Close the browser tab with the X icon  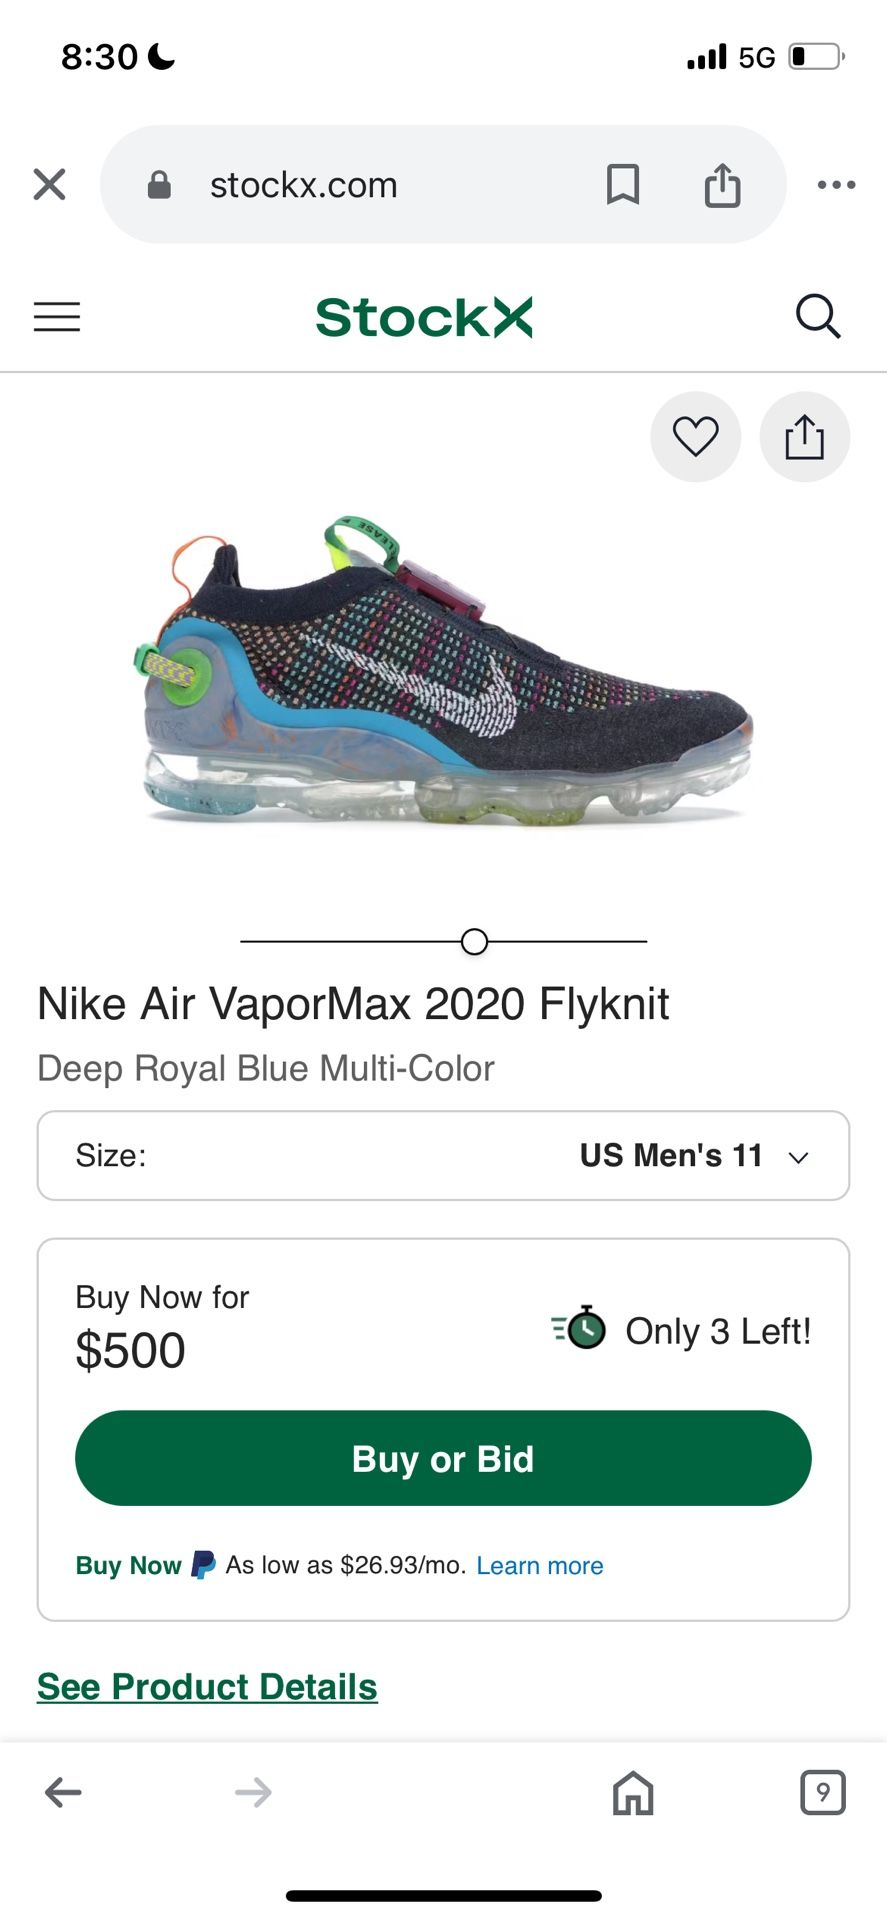tap(49, 185)
